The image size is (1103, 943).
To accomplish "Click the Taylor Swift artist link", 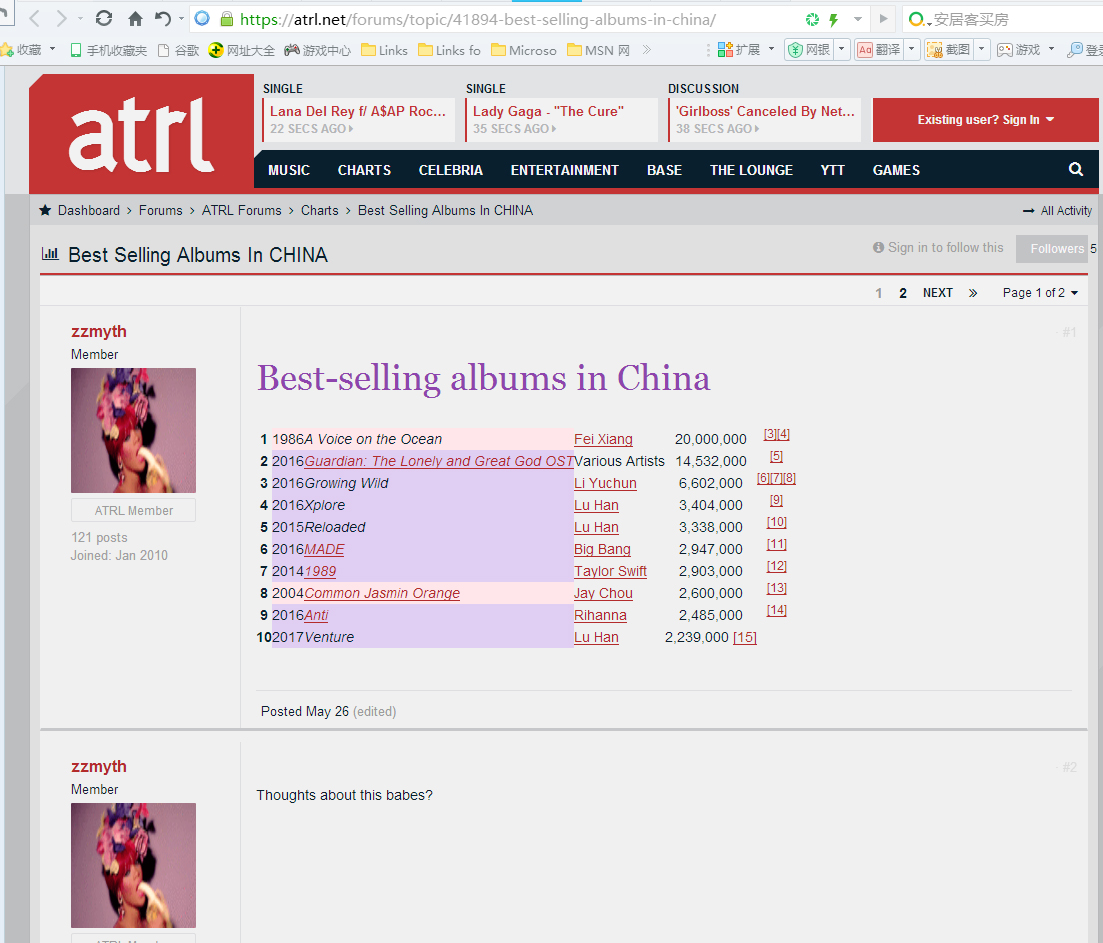I will coord(610,571).
